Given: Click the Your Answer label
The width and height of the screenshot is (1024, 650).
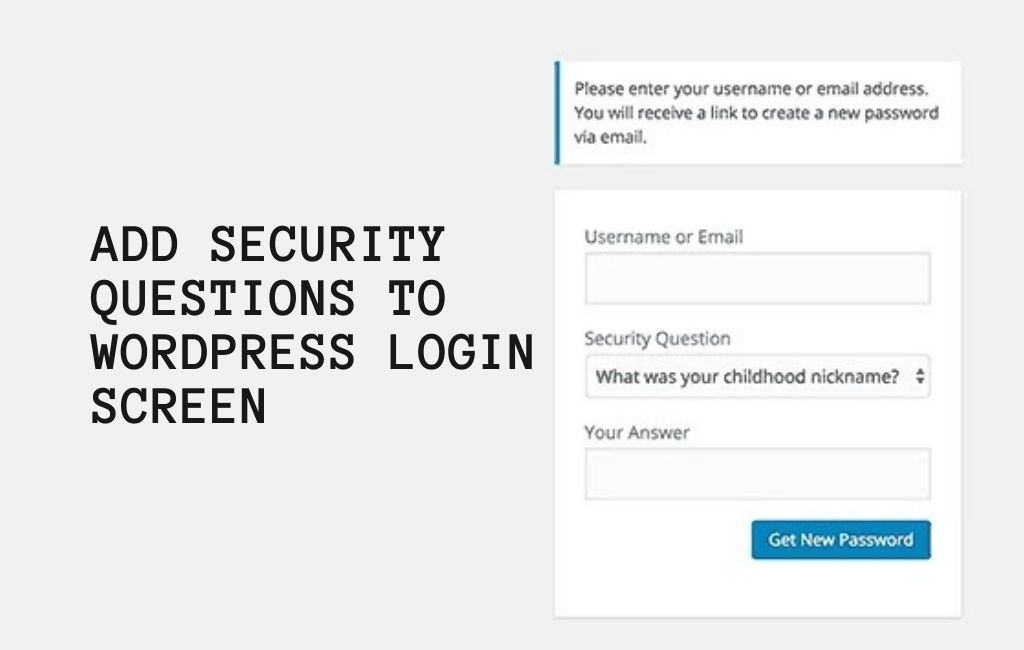Looking at the screenshot, I should coord(636,432).
